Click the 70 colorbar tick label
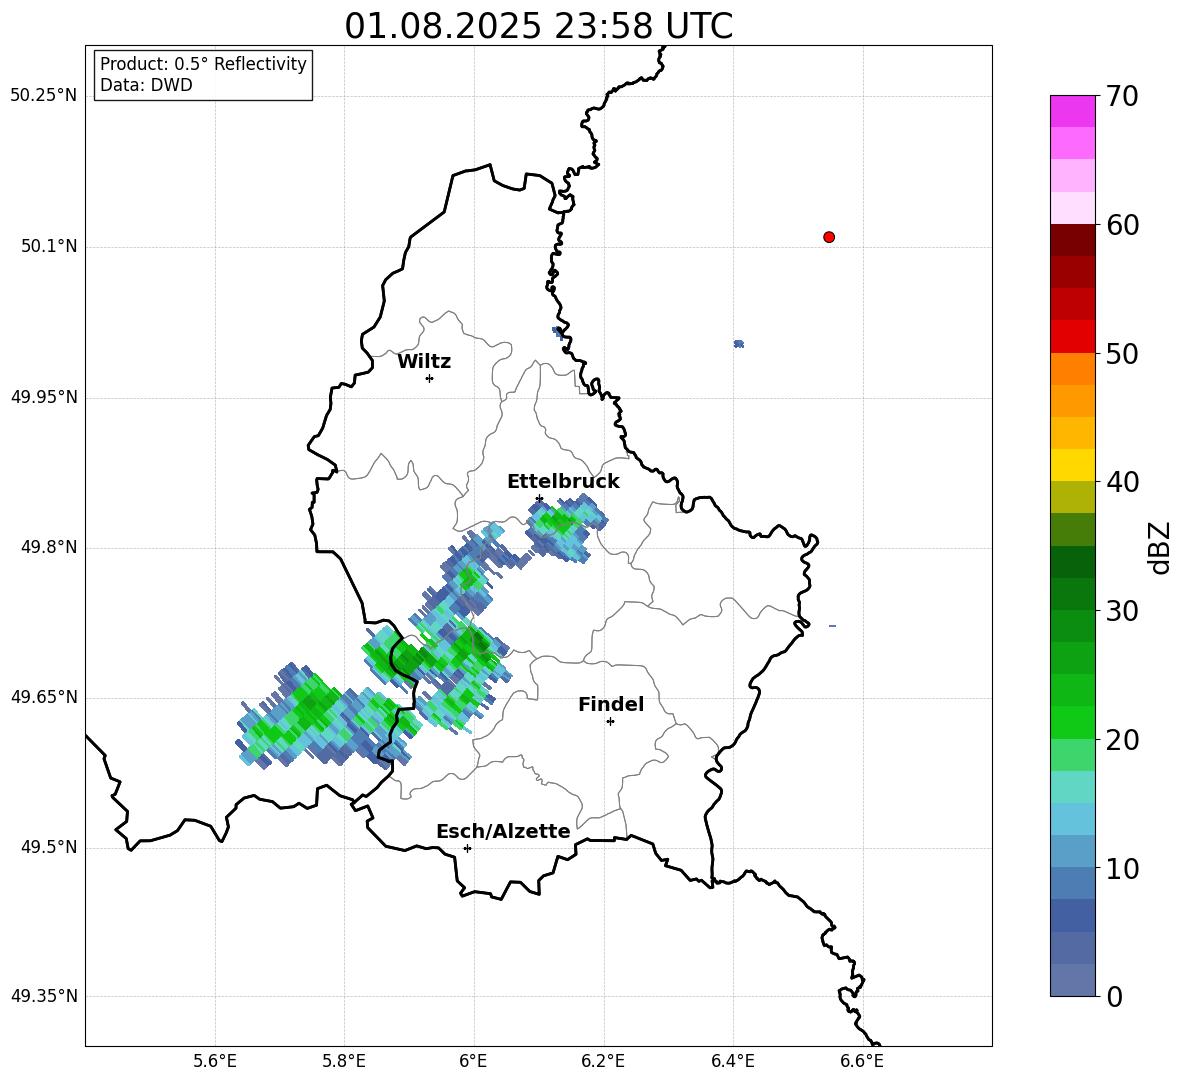This screenshot has width=1184, height=1081. tap(1123, 96)
